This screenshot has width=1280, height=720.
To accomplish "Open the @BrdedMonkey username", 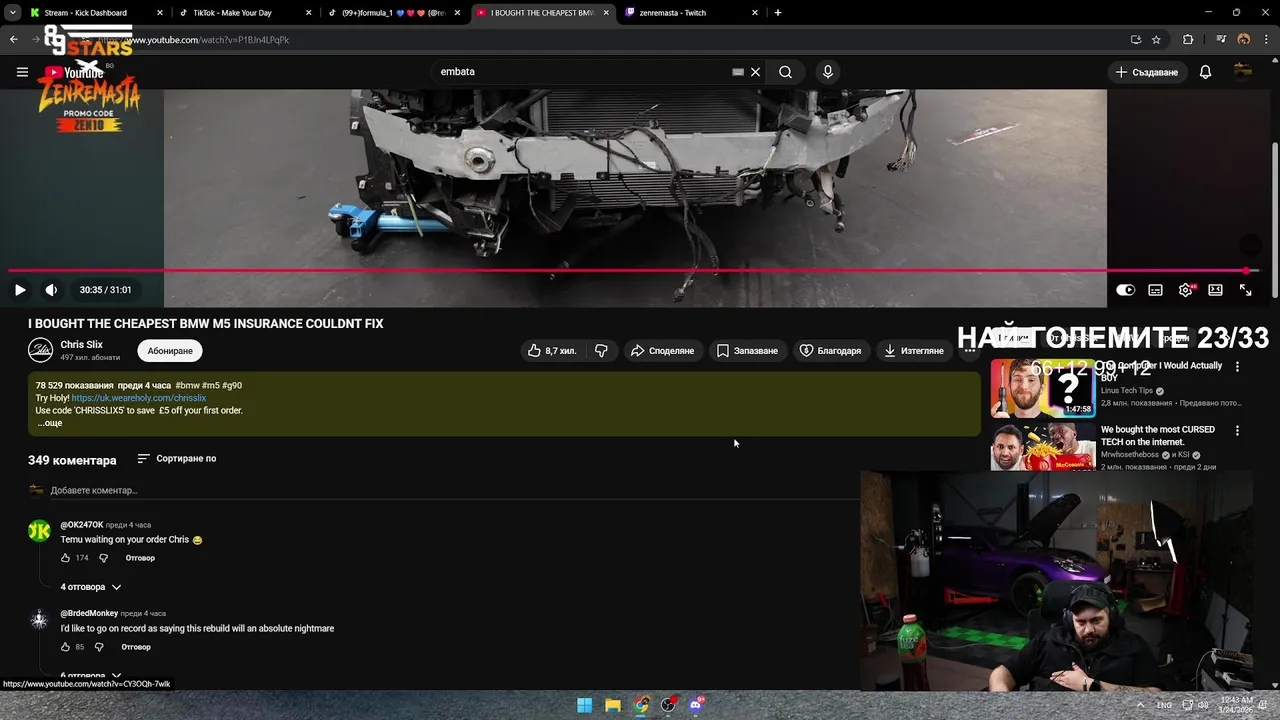I will tap(89, 613).
